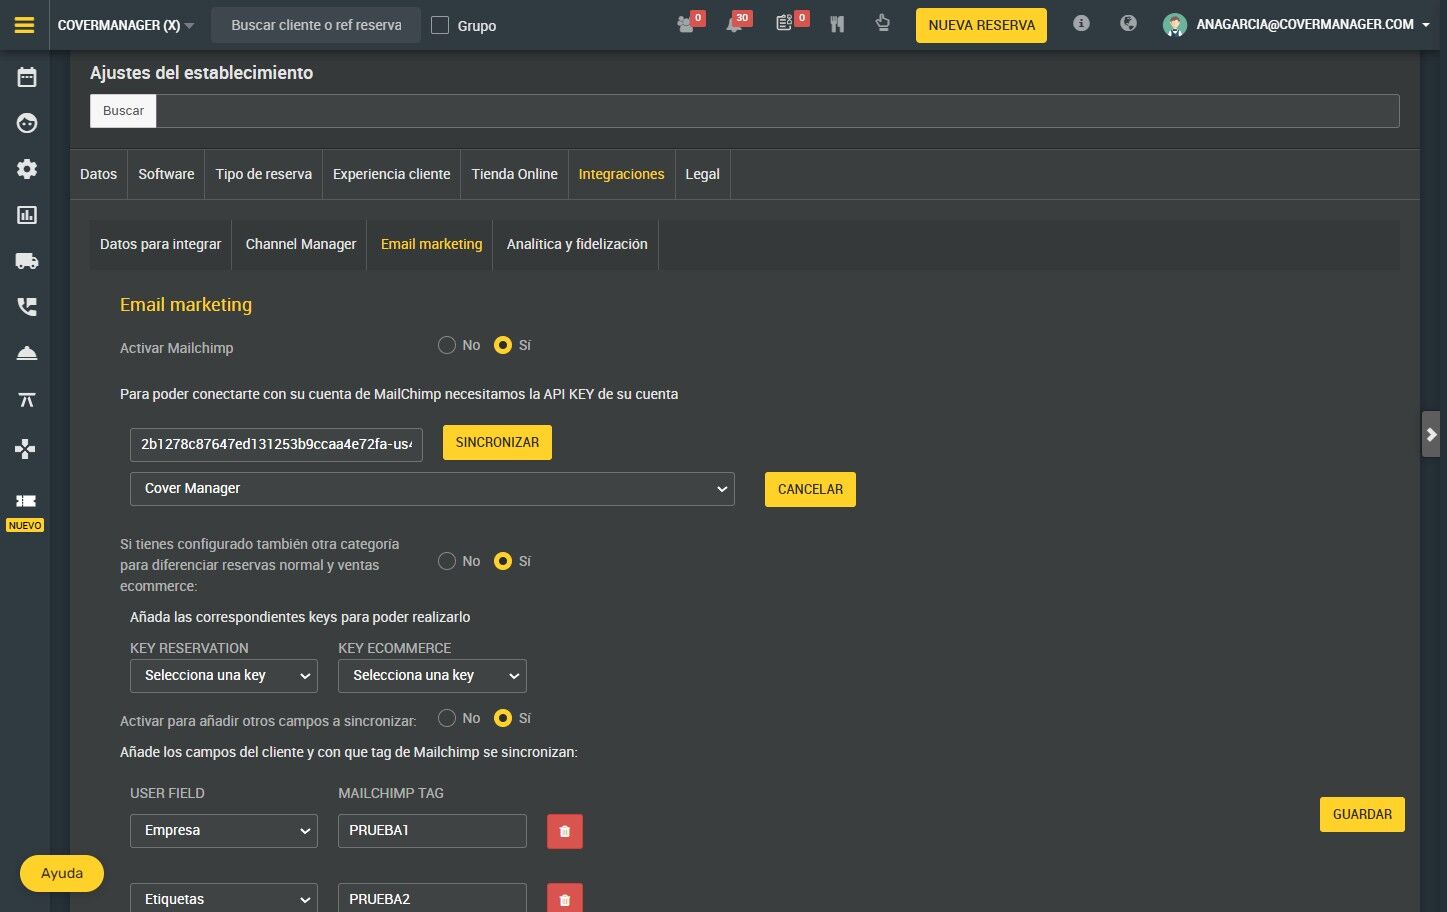1447x912 pixels.
Task: Click the notification bell with 30 badge
Action: (735, 24)
